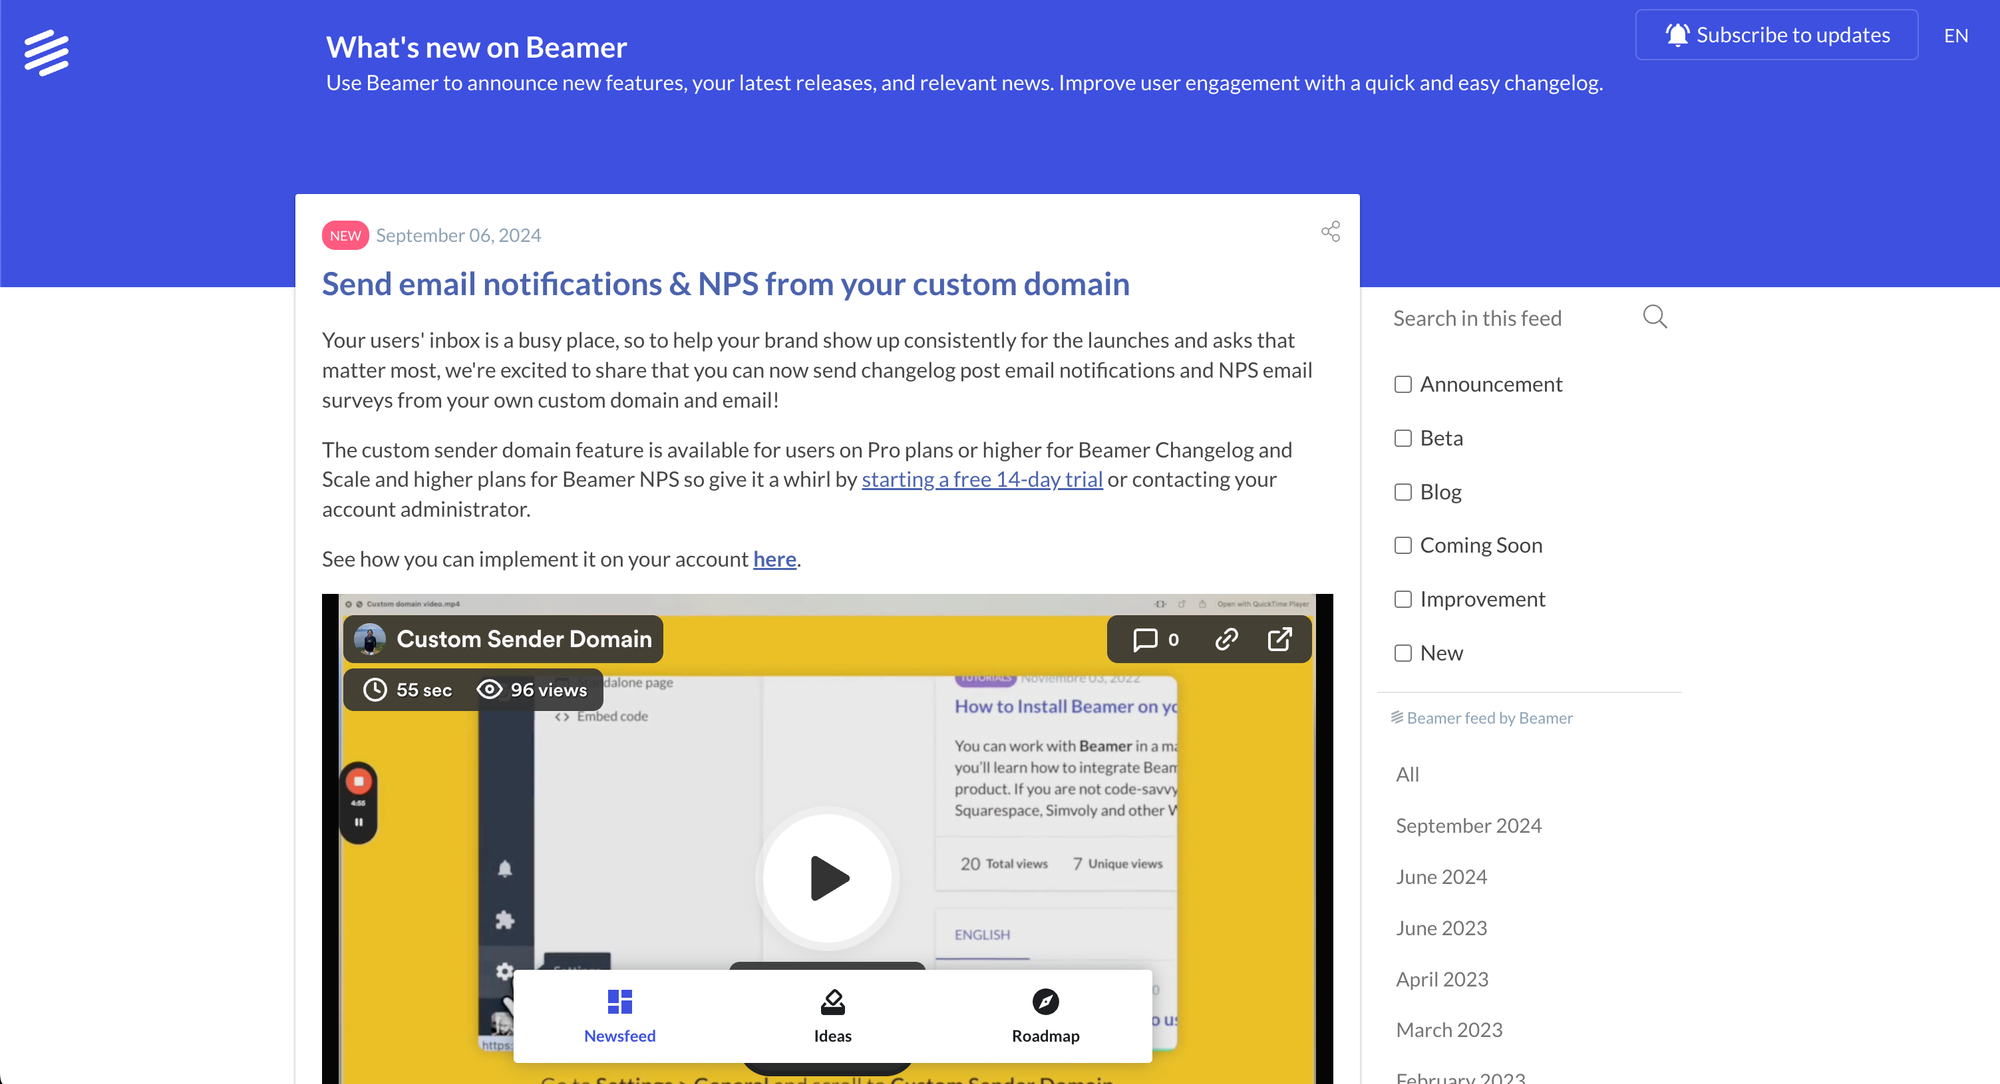Play the Custom Sender Domain video
This screenshot has width=2000, height=1084.
pyautogui.click(x=827, y=878)
